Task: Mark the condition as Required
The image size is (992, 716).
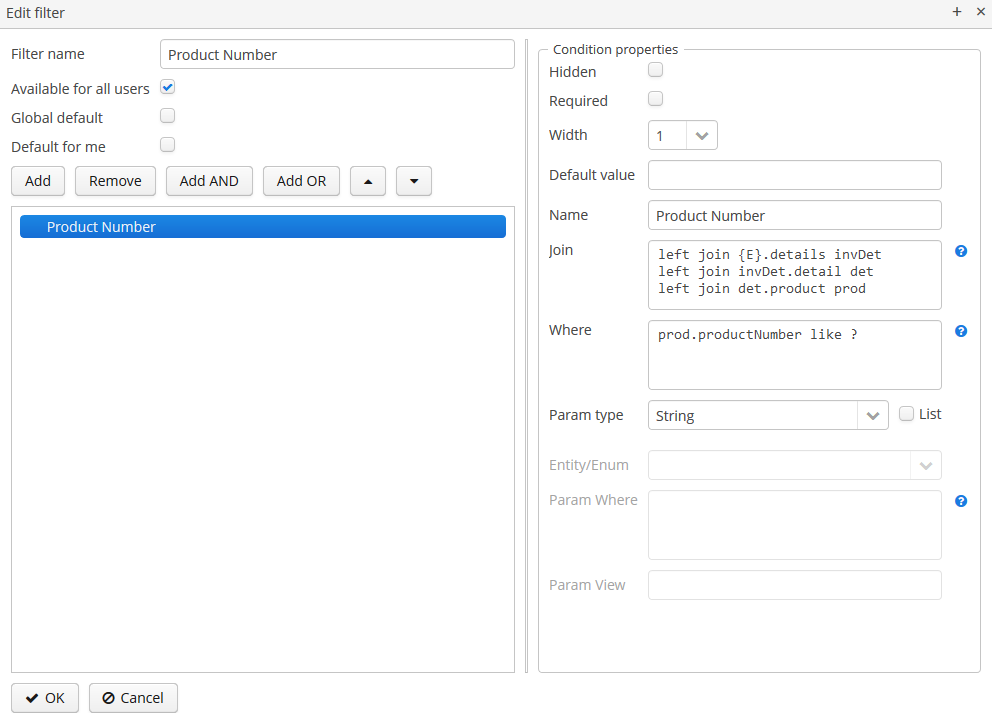Action: 656,99
